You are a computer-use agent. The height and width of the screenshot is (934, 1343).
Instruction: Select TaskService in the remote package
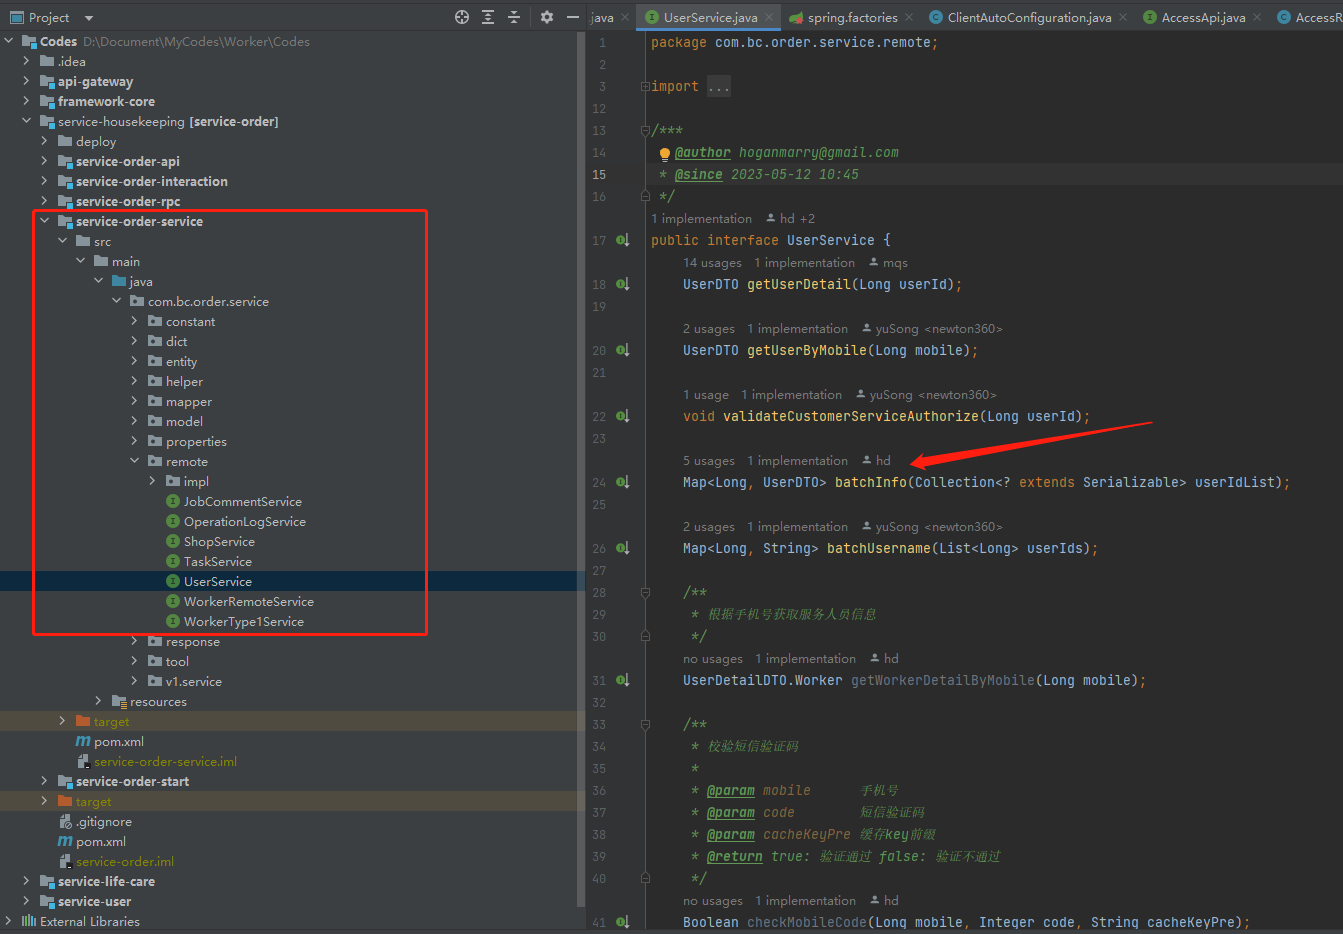click(217, 561)
